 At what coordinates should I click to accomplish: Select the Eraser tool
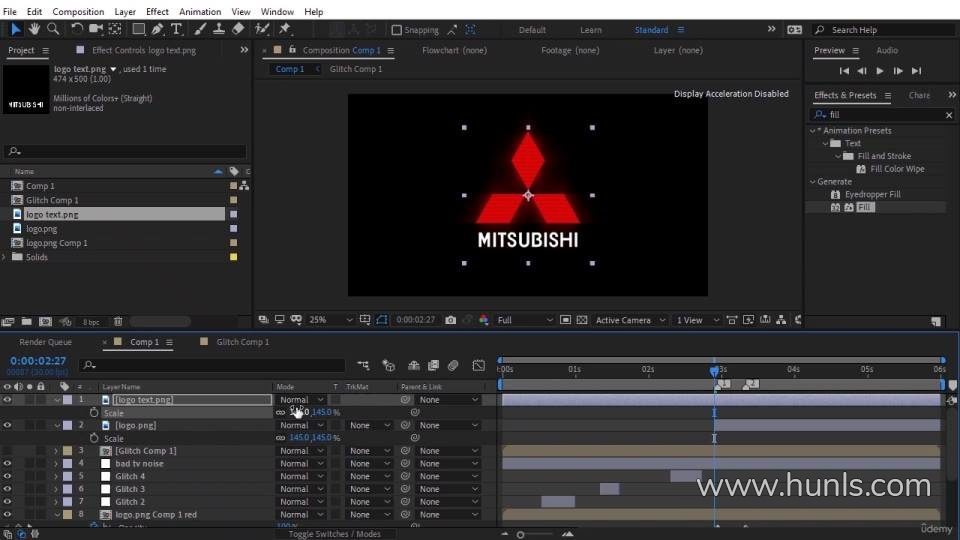click(x=238, y=29)
